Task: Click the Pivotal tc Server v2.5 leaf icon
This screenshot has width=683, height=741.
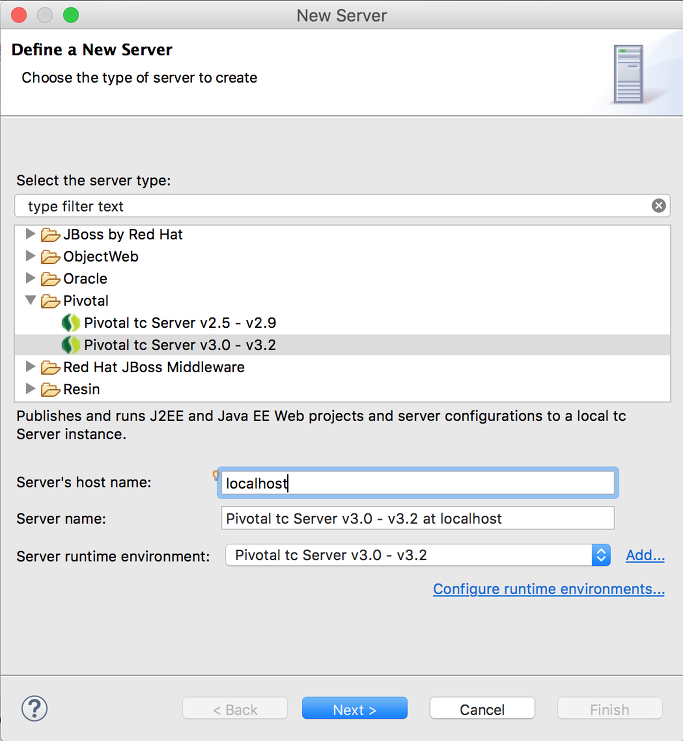Action: coord(71,323)
